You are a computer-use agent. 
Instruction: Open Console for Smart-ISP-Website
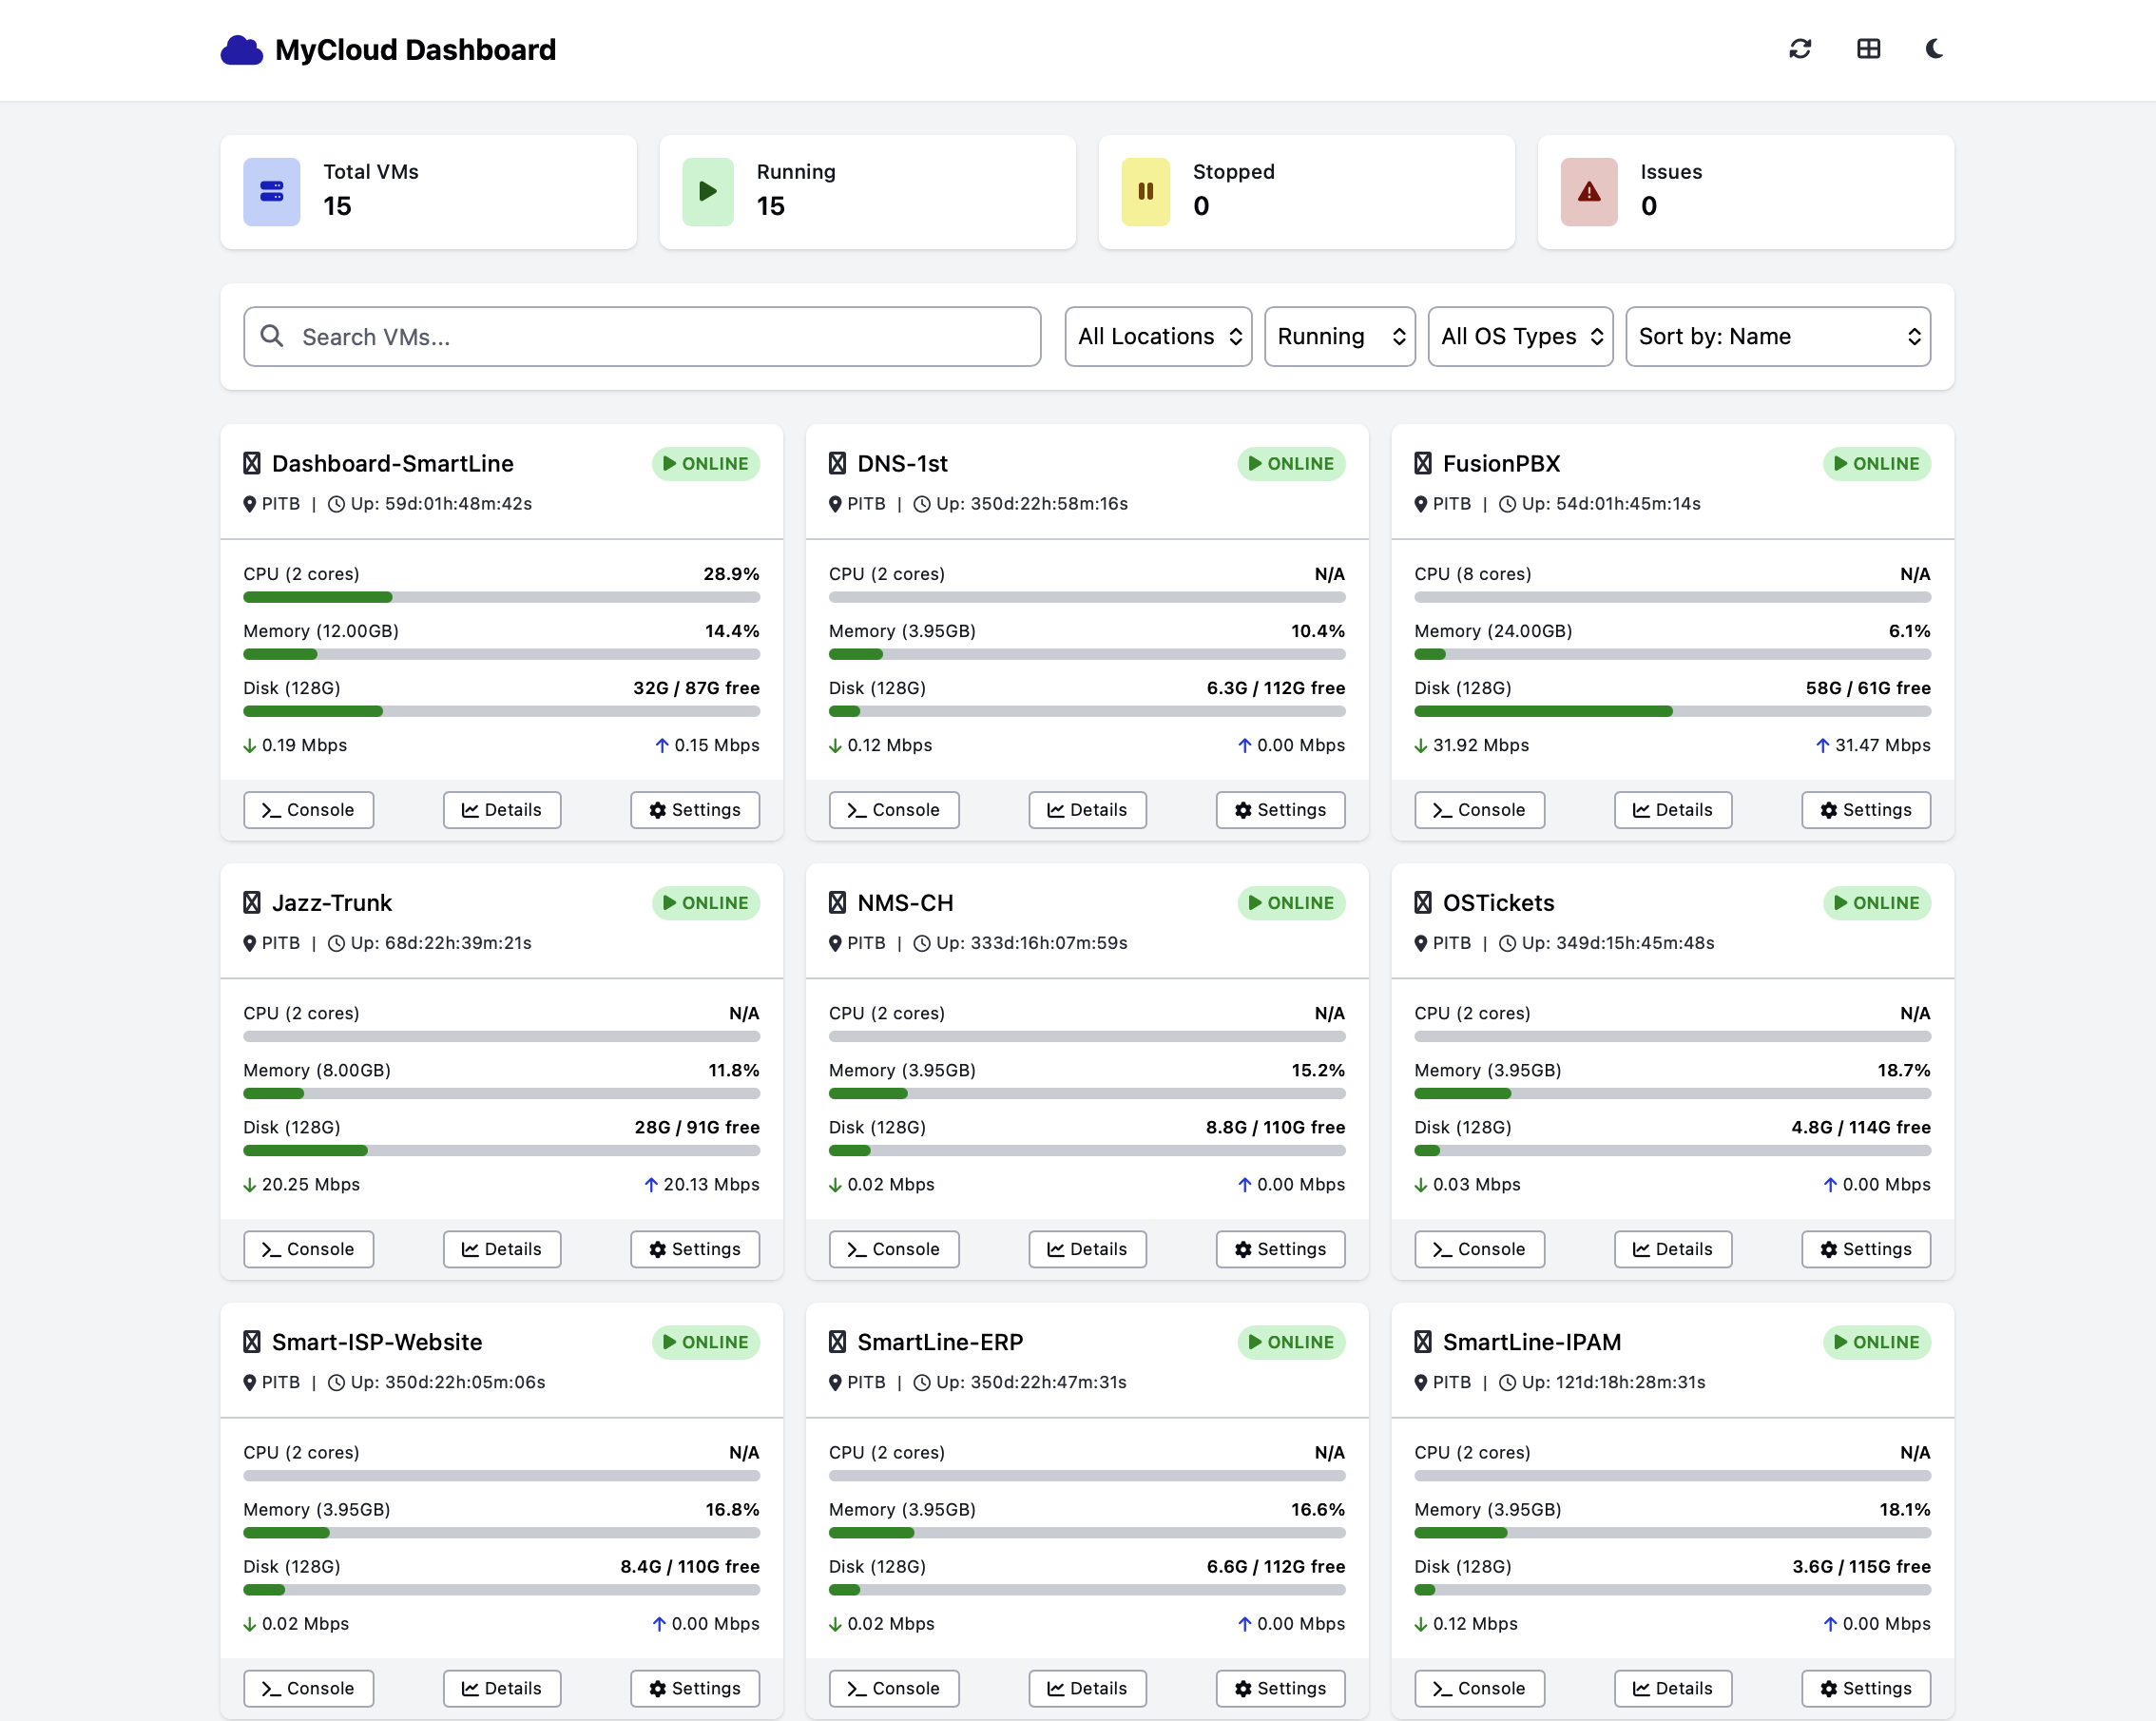pyautogui.click(x=308, y=1687)
